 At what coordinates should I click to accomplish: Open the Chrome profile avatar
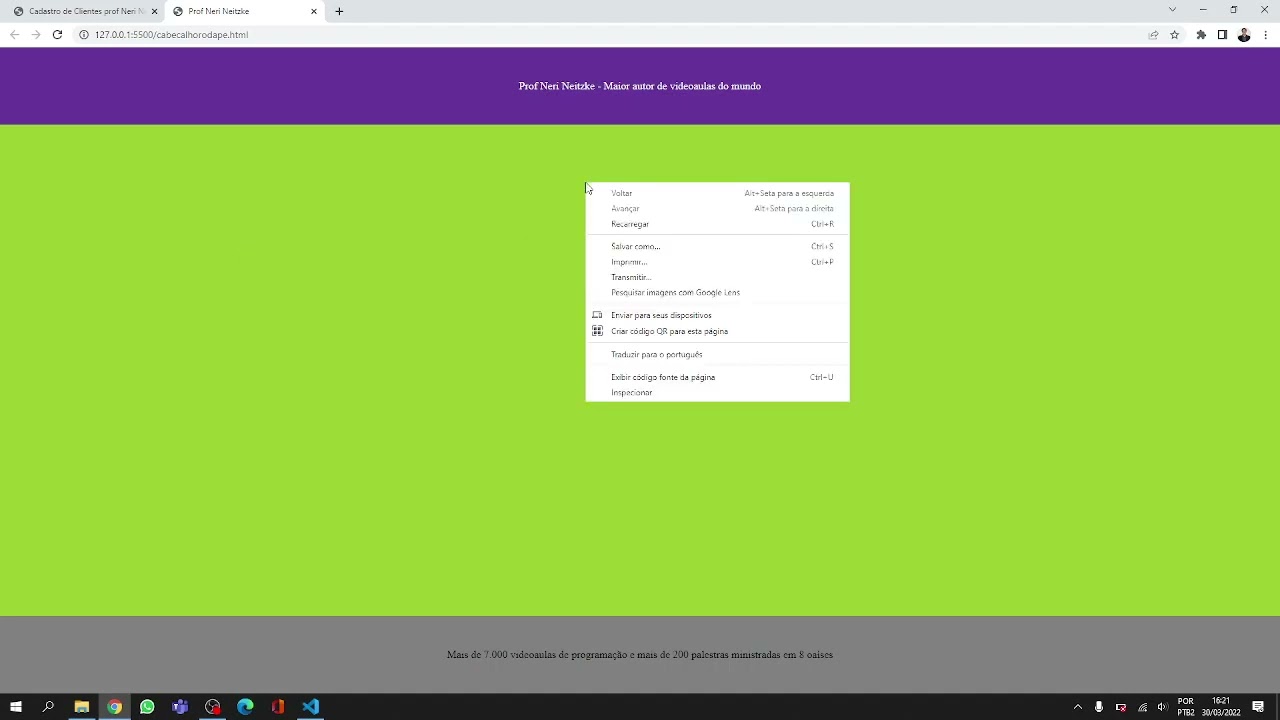pos(1244,34)
